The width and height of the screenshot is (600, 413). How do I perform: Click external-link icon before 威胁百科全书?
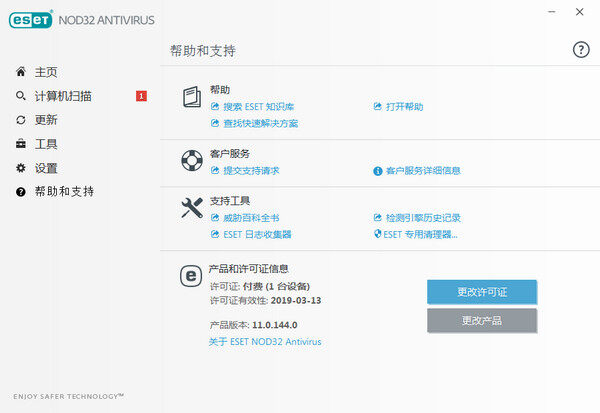coord(215,217)
